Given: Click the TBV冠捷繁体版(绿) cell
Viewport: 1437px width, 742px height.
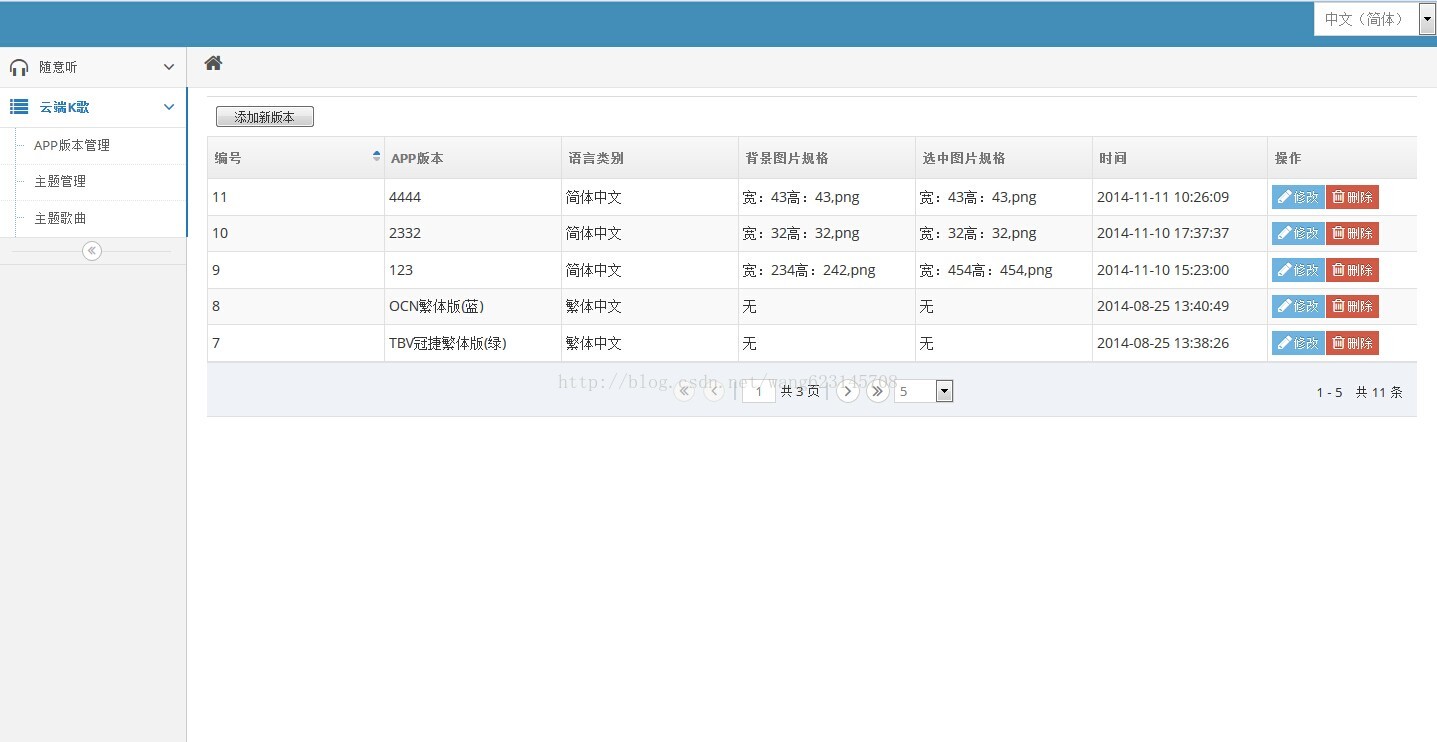Looking at the screenshot, I should pos(473,343).
